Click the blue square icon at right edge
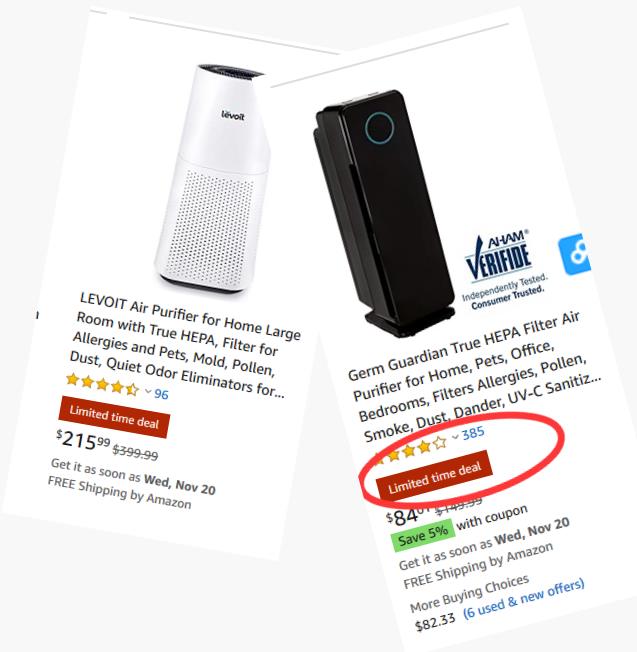 pos(575,254)
